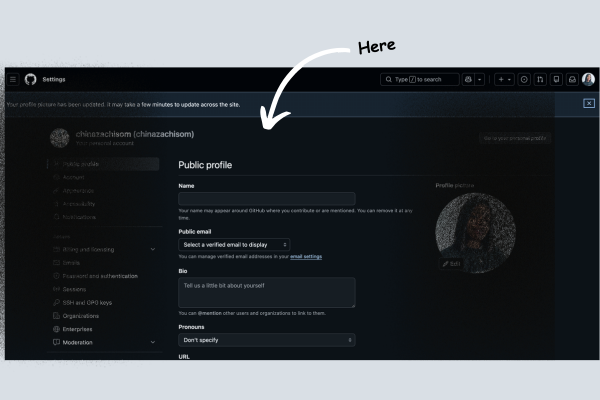Open SSH and GPG keys settings
This screenshot has height=400, width=600.
pyautogui.click(x=88, y=302)
